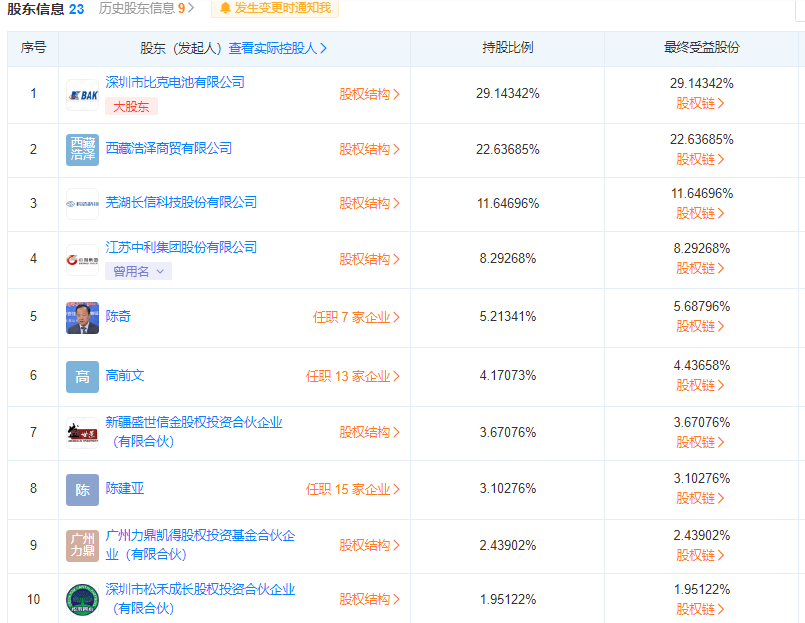The image size is (805, 623).
Task: Click 发生变更时通知我 bell button
Action: point(274,8)
